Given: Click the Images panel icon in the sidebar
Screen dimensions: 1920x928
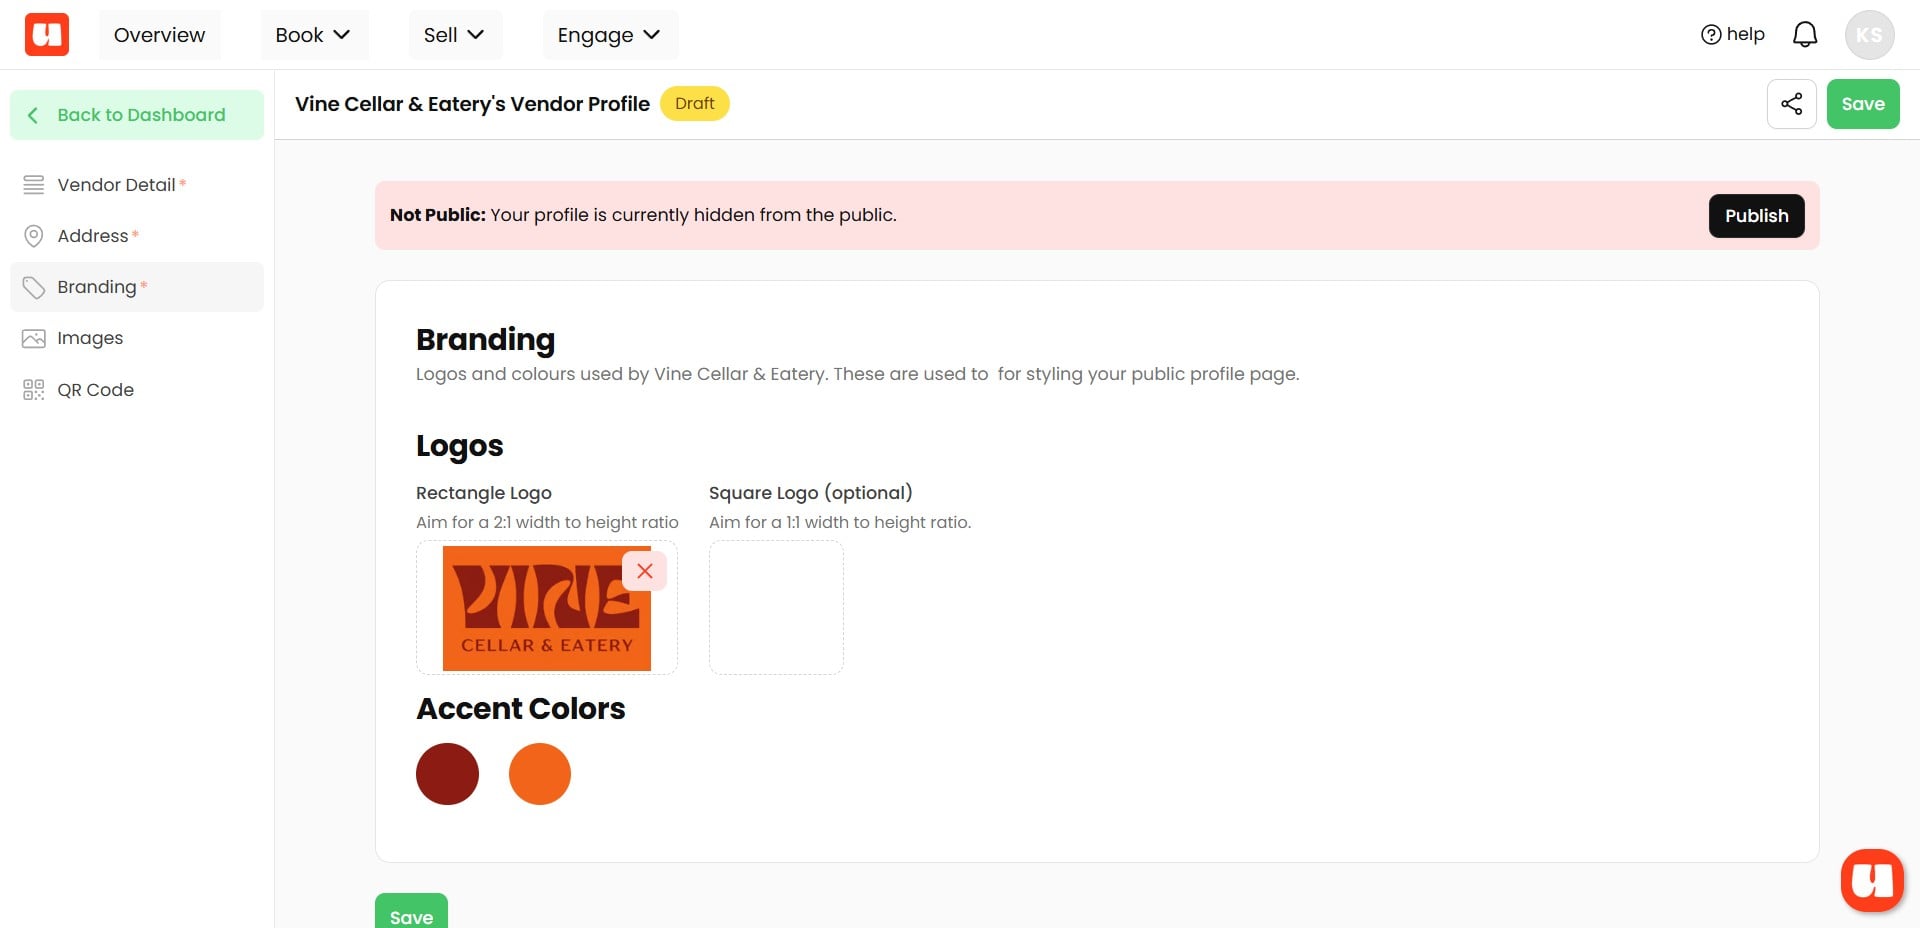Looking at the screenshot, I should point(33,338).
